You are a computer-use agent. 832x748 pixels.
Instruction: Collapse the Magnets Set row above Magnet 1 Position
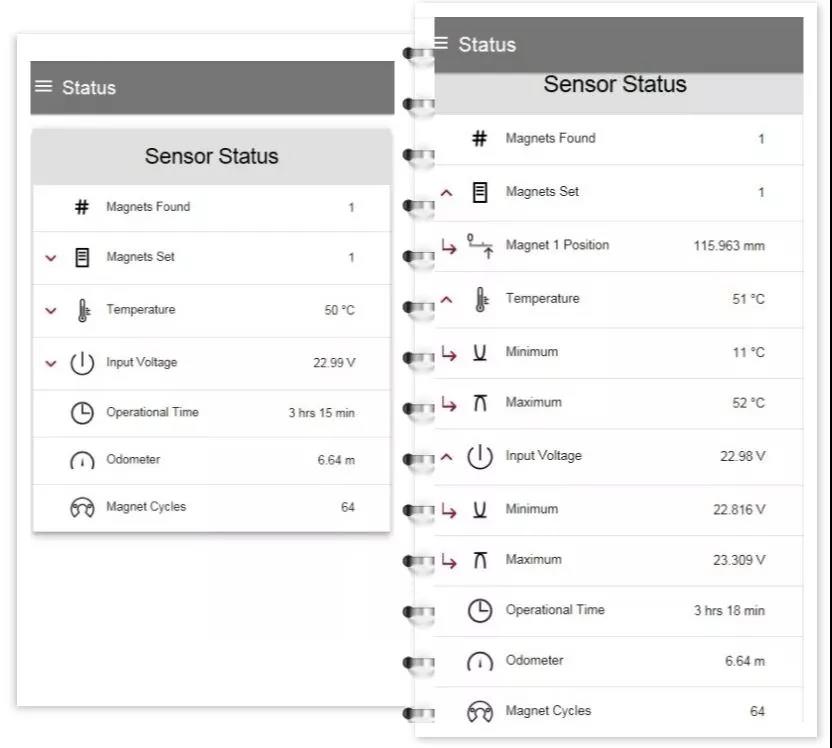(x=447, y=192)
